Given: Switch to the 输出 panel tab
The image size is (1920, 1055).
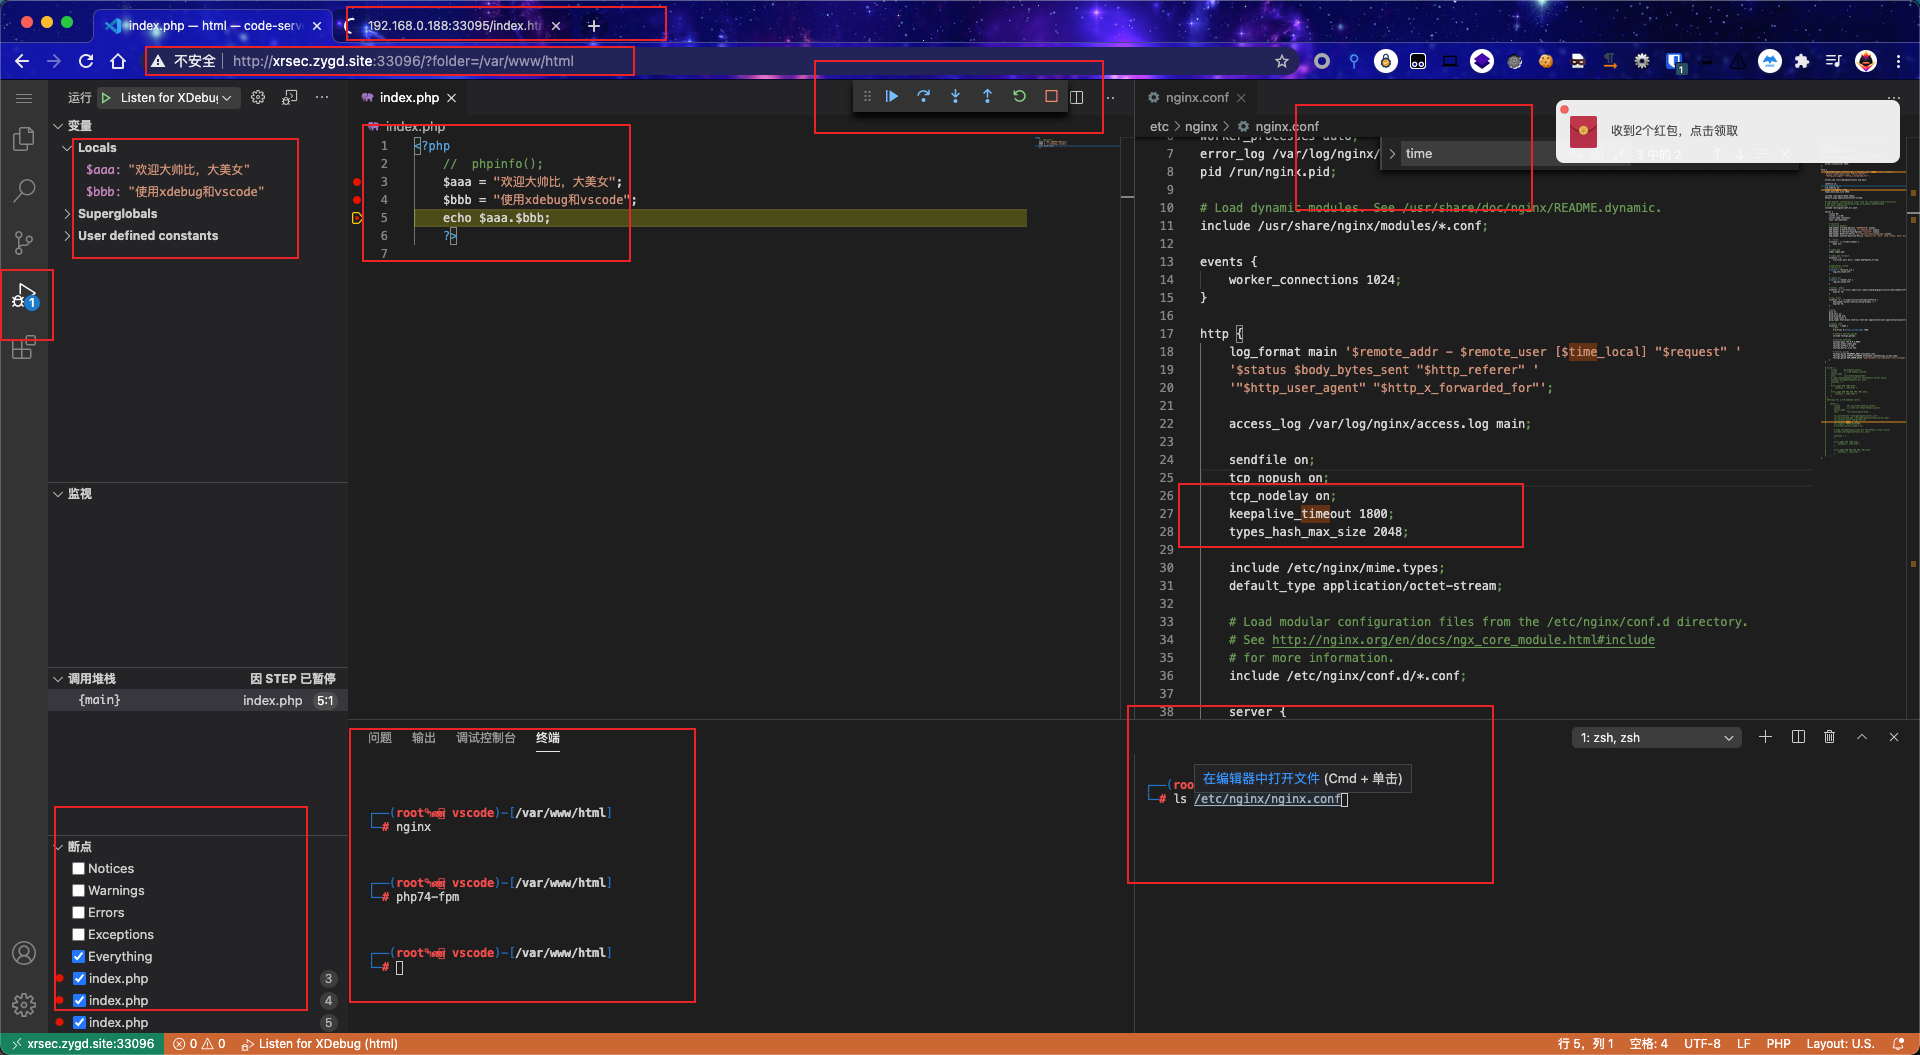Looking at the screenshot, I should pyautogui.click(x=424, y=738).
